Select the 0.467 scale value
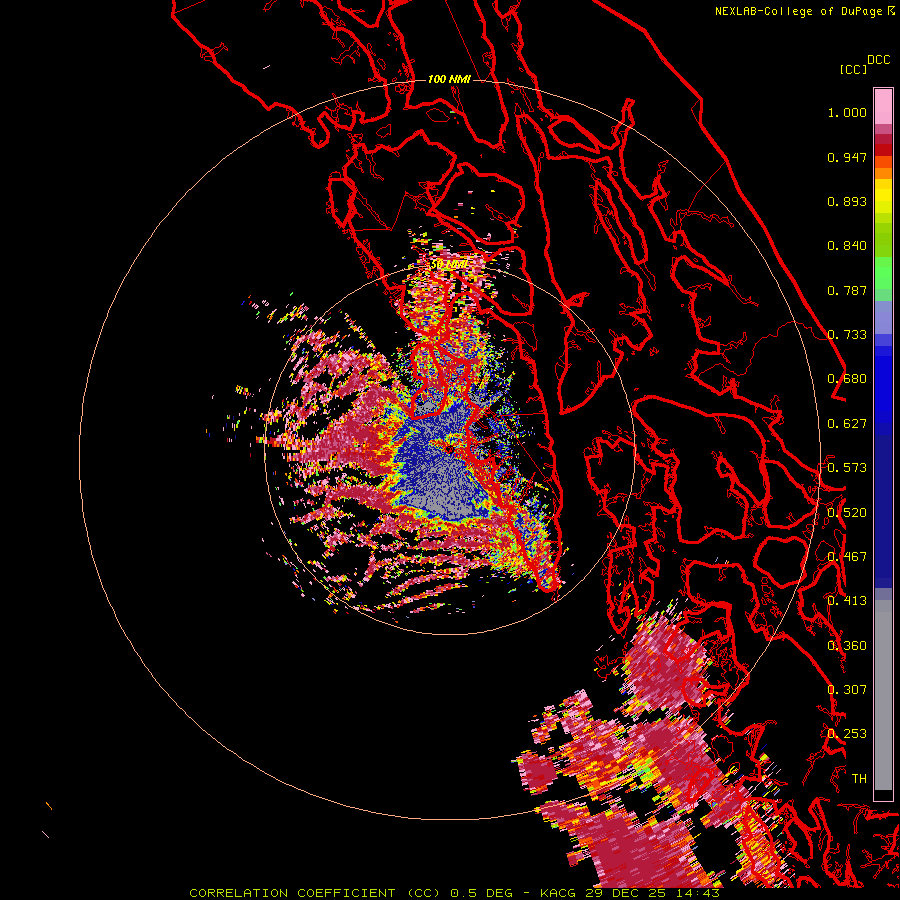The image size is (900, 900). point(847,557)
